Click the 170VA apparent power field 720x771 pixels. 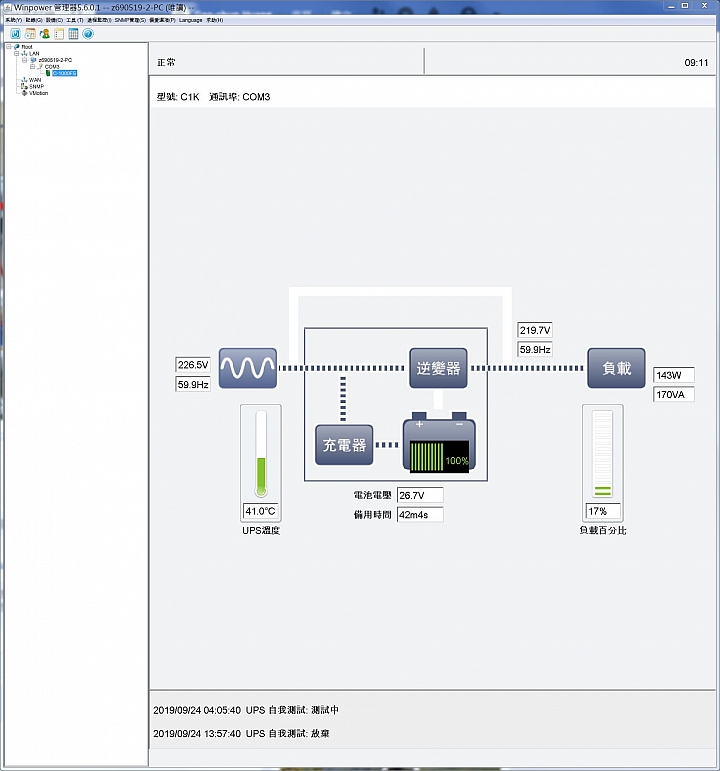pyautogui.click(x=674, y=394)
